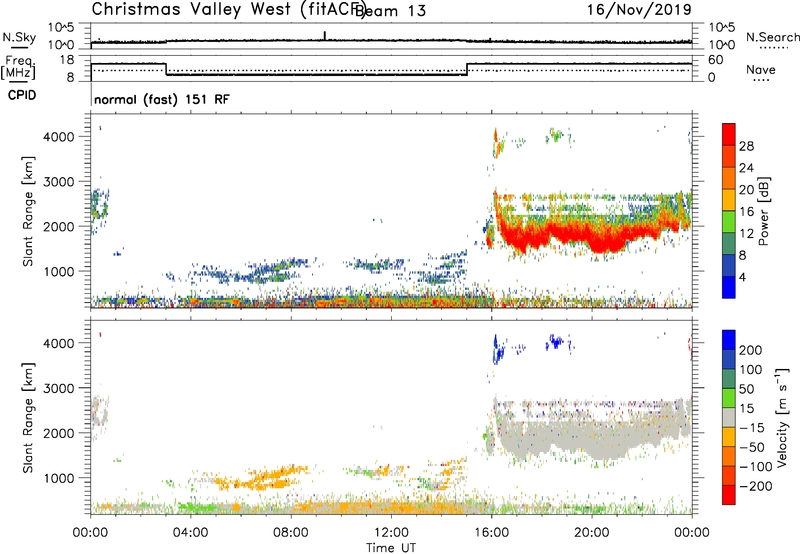The height and width of the screenshot is (554, 800).
Task: Click the 'N.Search' legend label
Action: (772, 37)
